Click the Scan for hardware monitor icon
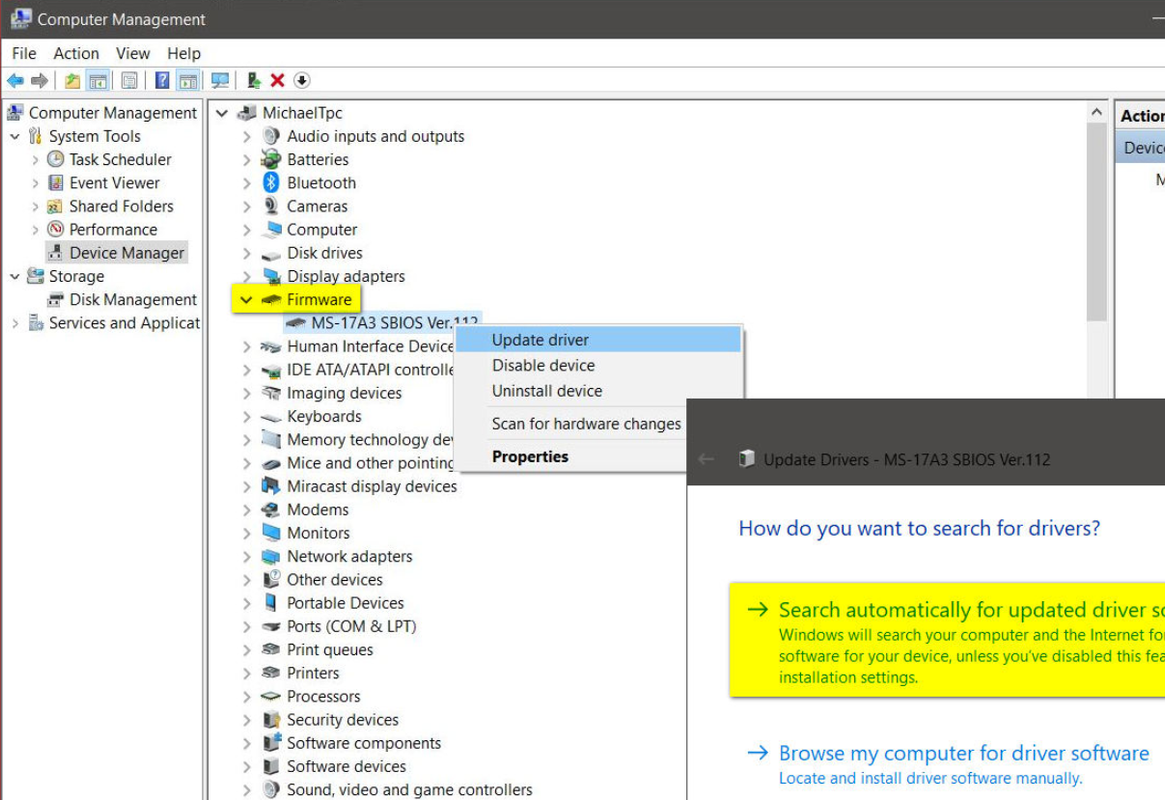 (x=220, y=80)
